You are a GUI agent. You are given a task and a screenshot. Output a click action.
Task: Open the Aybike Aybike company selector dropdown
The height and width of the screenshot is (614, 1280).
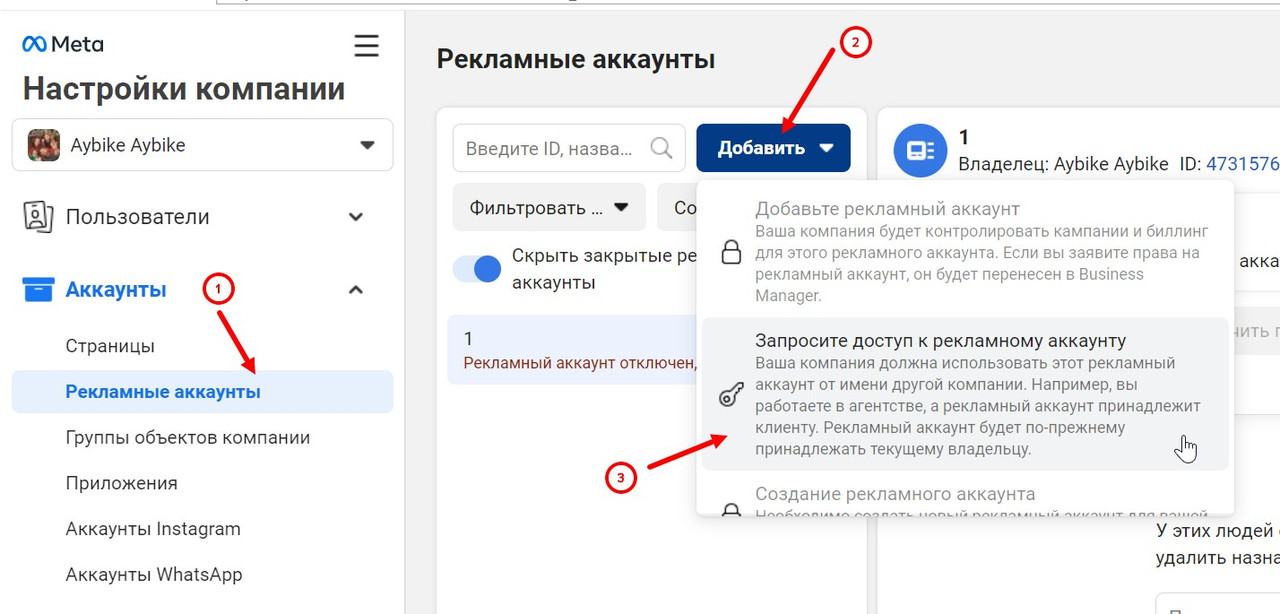pos(203,145)
